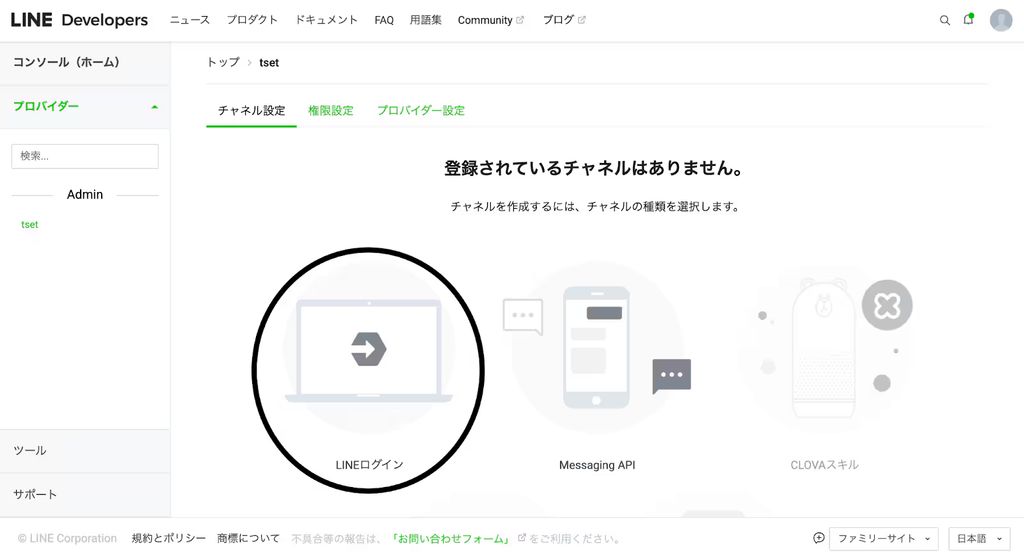Viewport: 1024px width, 560px height.
Task: Click the ブログ external link icon
Action: coord(582,20)
